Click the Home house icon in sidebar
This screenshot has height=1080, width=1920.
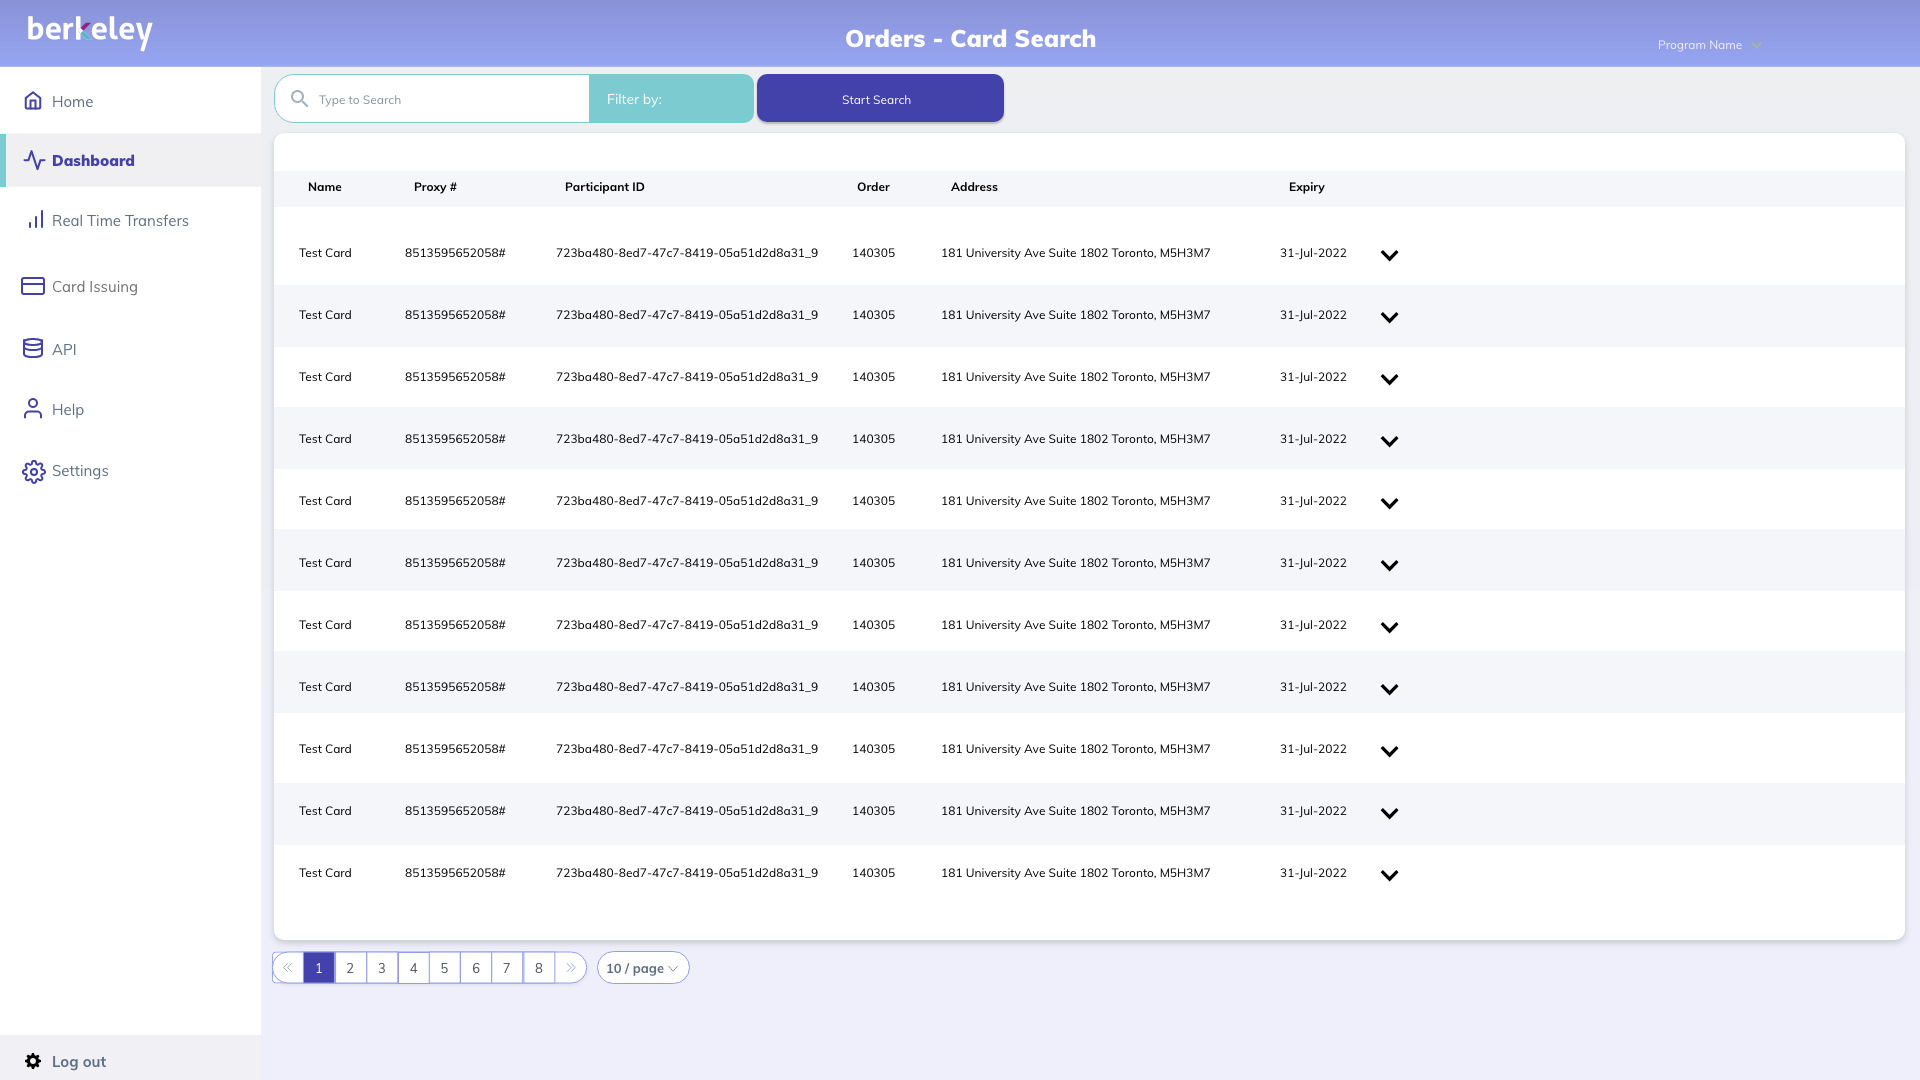(33, 101)
